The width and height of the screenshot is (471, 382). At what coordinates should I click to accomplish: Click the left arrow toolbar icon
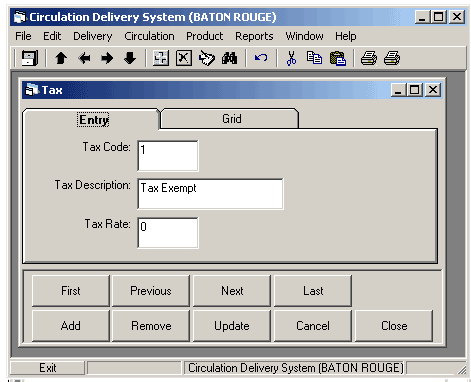(x=84, y=58)
